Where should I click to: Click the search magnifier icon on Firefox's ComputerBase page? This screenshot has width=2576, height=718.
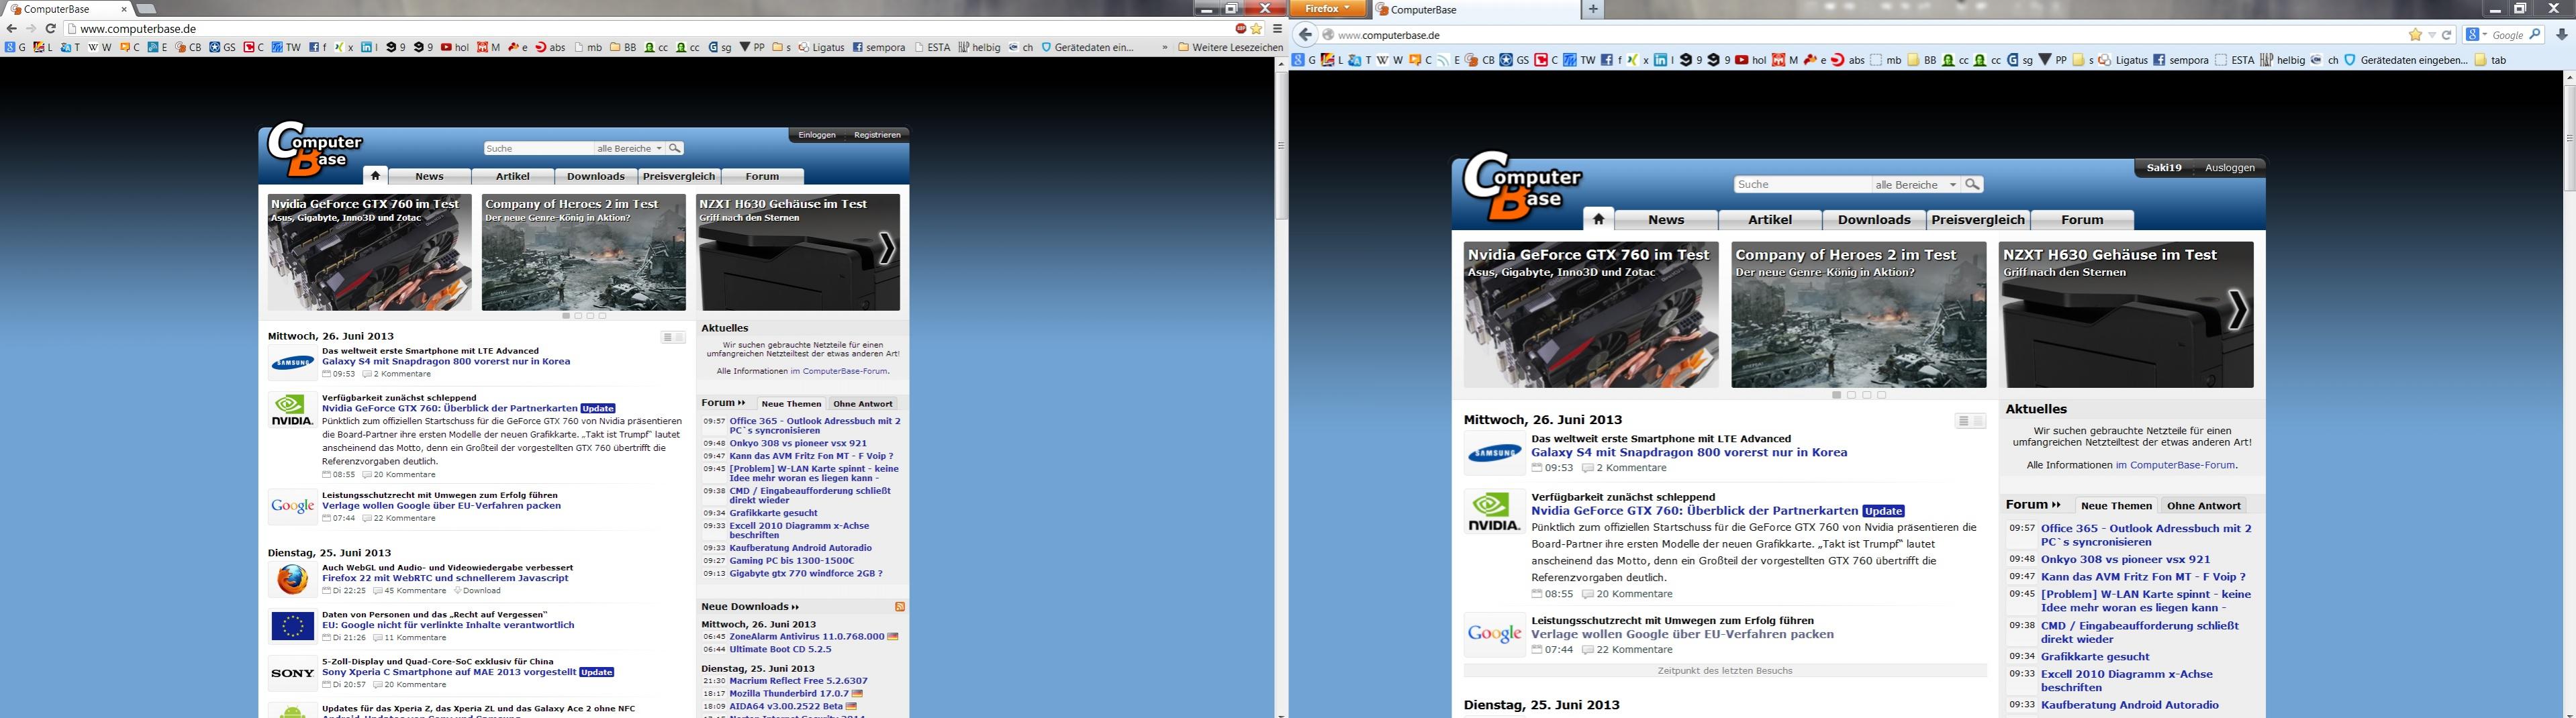[x=1972, y=184]
